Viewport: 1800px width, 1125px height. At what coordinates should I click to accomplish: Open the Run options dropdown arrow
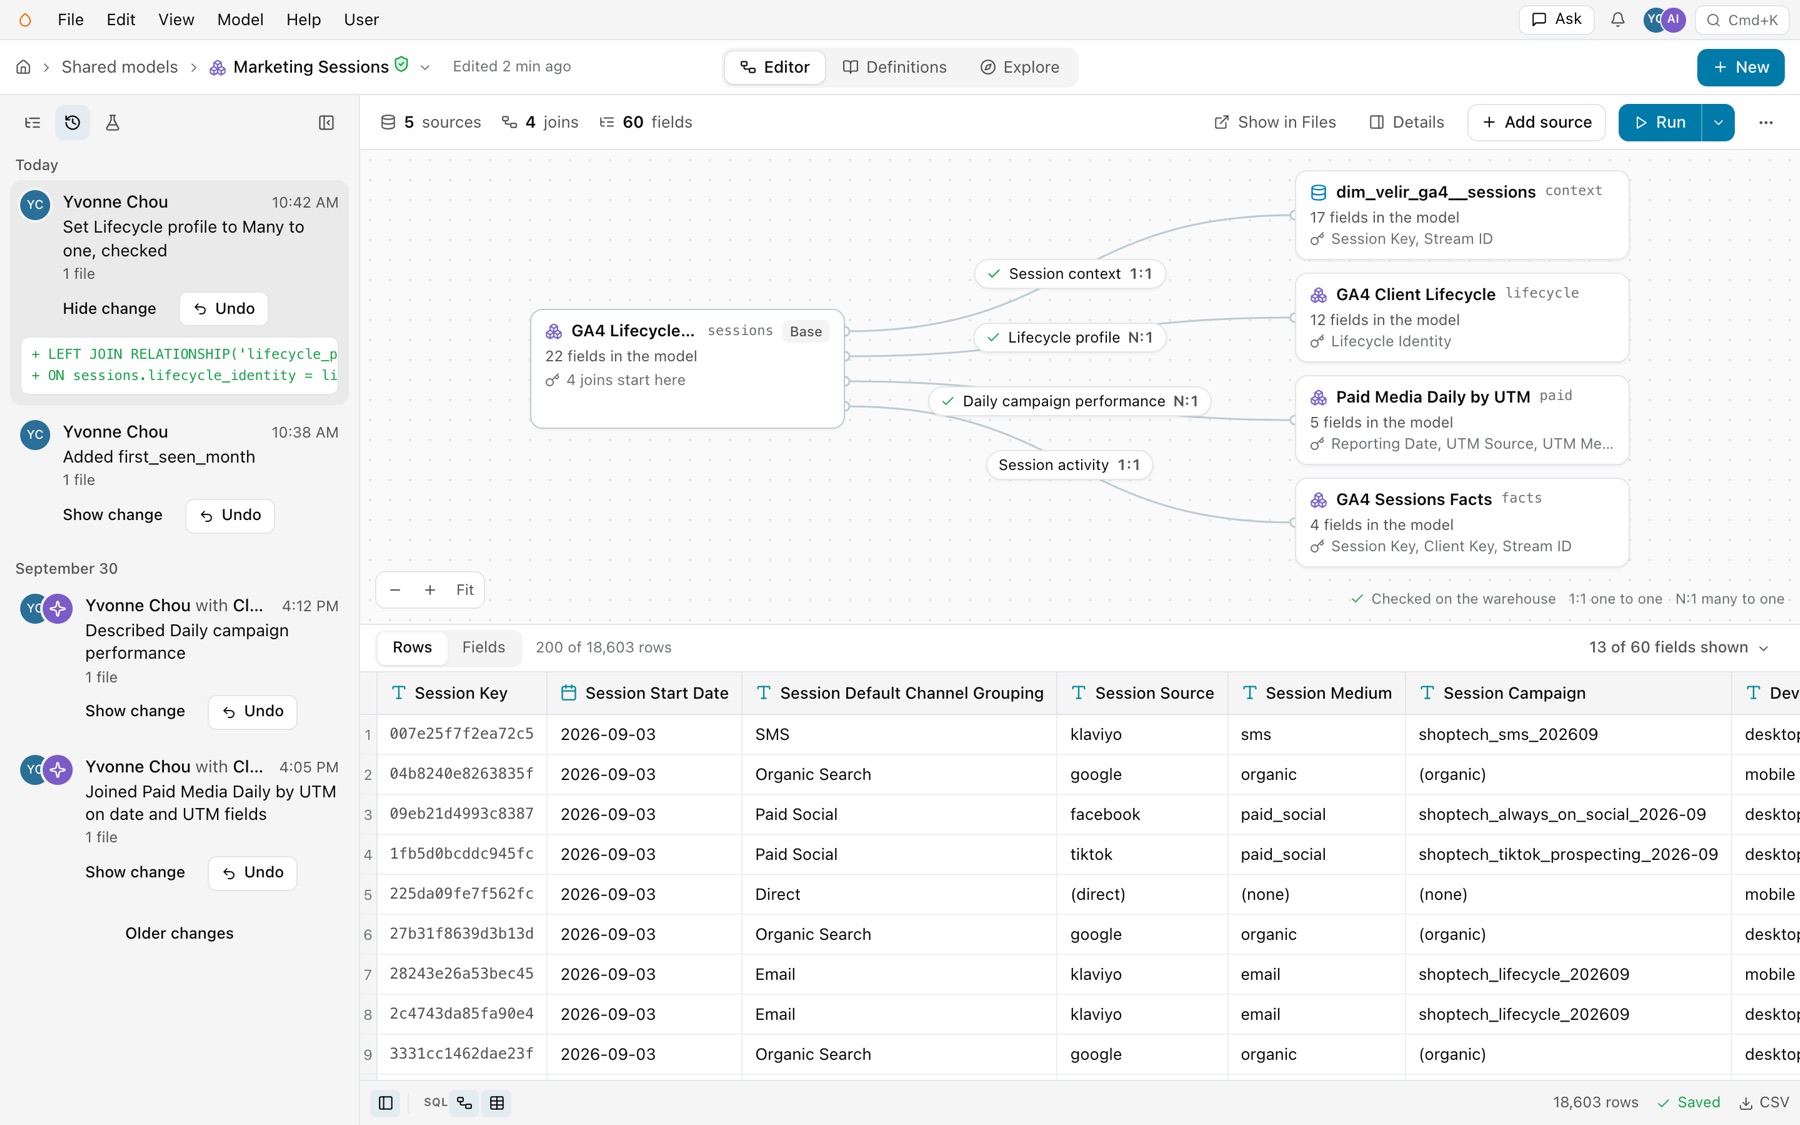coord(1718,122)
